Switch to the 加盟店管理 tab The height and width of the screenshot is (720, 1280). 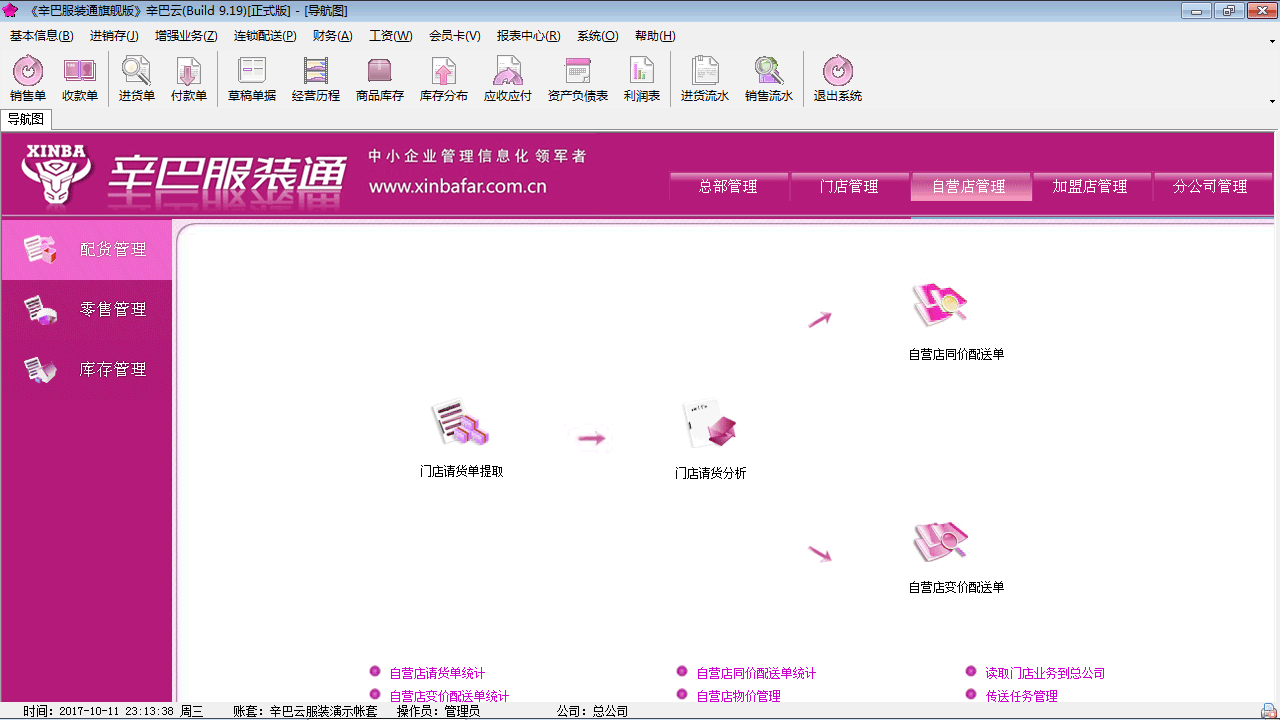(x=1090, y=187)
